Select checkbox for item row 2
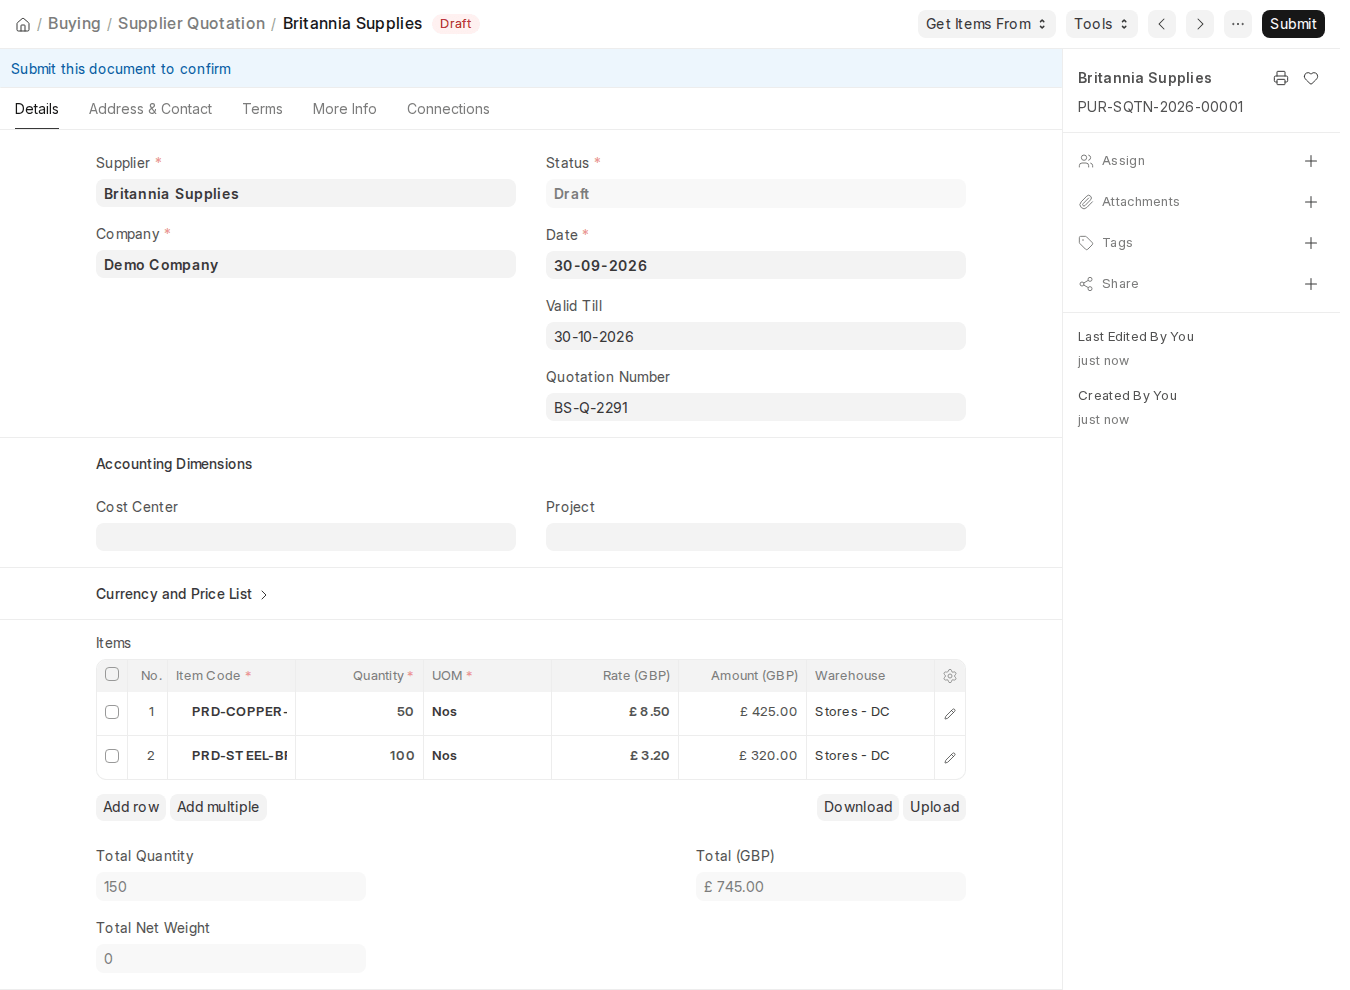Viewport: 1350px width, 990px height. pos(112,756)
